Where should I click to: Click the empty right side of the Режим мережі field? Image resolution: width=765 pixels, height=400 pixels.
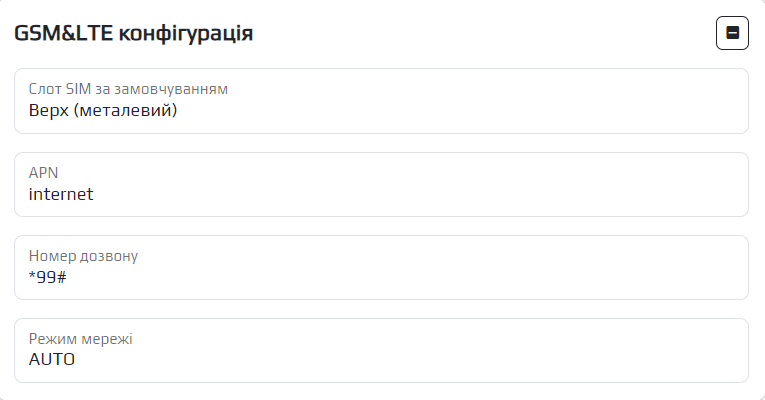[600, 351]
